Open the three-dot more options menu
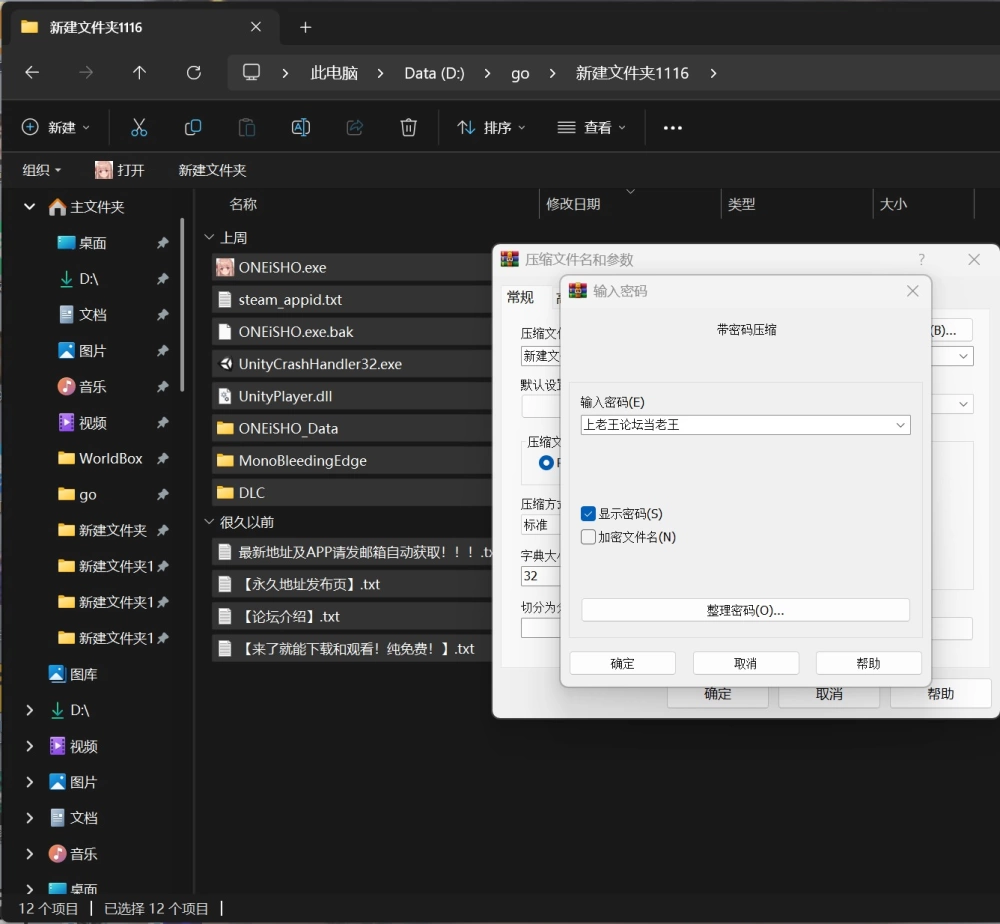The width and height of the screenshot is (1000, 924). [672, 128]
